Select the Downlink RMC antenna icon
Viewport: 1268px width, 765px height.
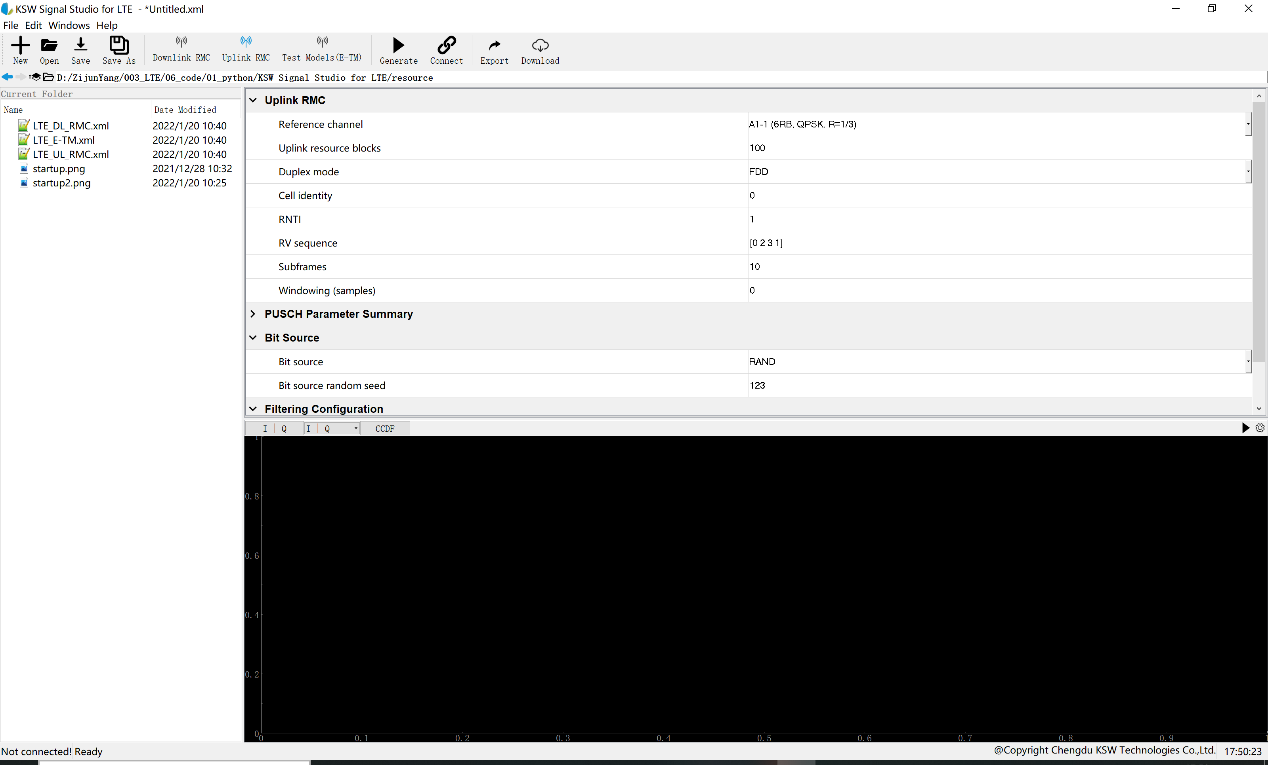(181, 42)
